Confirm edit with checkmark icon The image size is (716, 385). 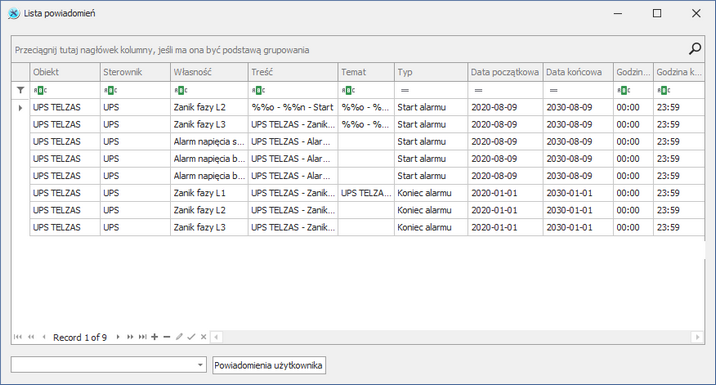[191, 337]
